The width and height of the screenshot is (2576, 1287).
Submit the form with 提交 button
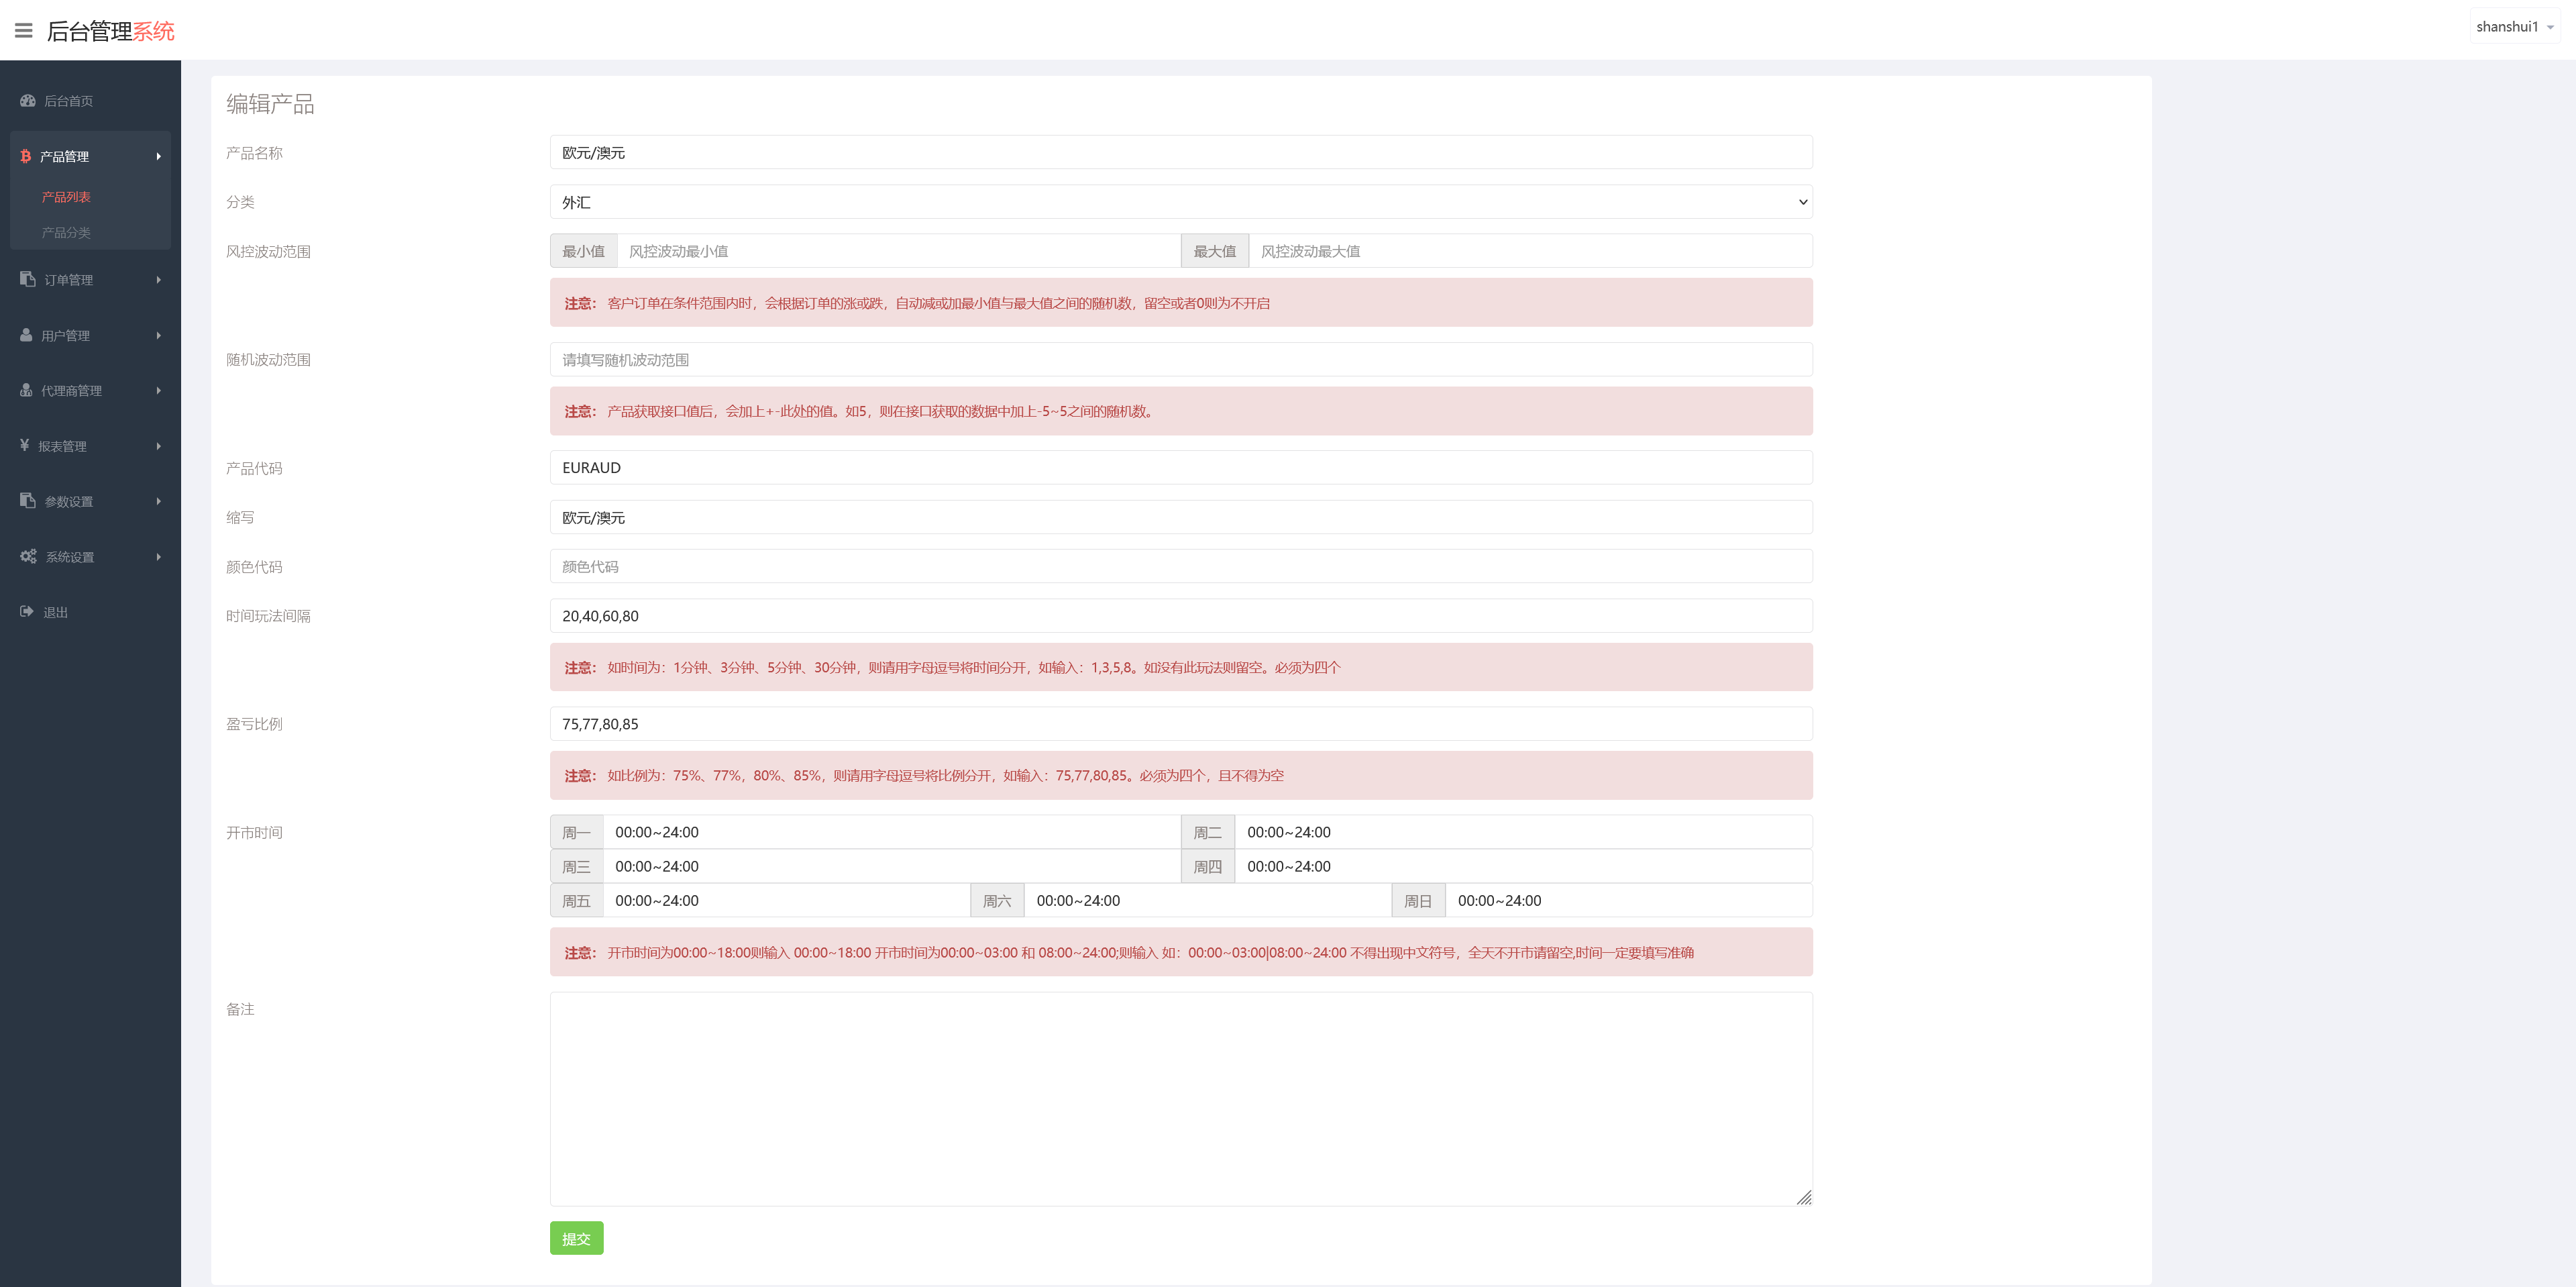(x=576, y=1238)
